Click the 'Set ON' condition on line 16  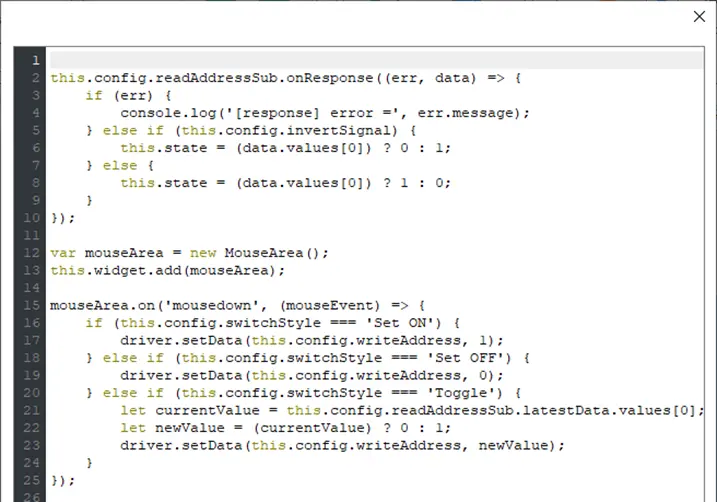tap(272, 323)
